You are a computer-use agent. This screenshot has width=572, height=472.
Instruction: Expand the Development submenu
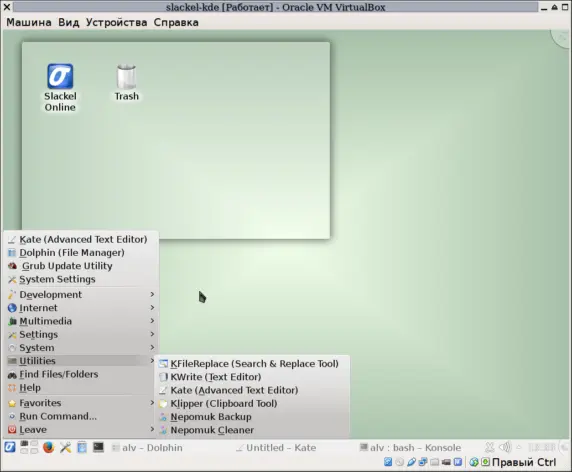click(x=81, y=294)
